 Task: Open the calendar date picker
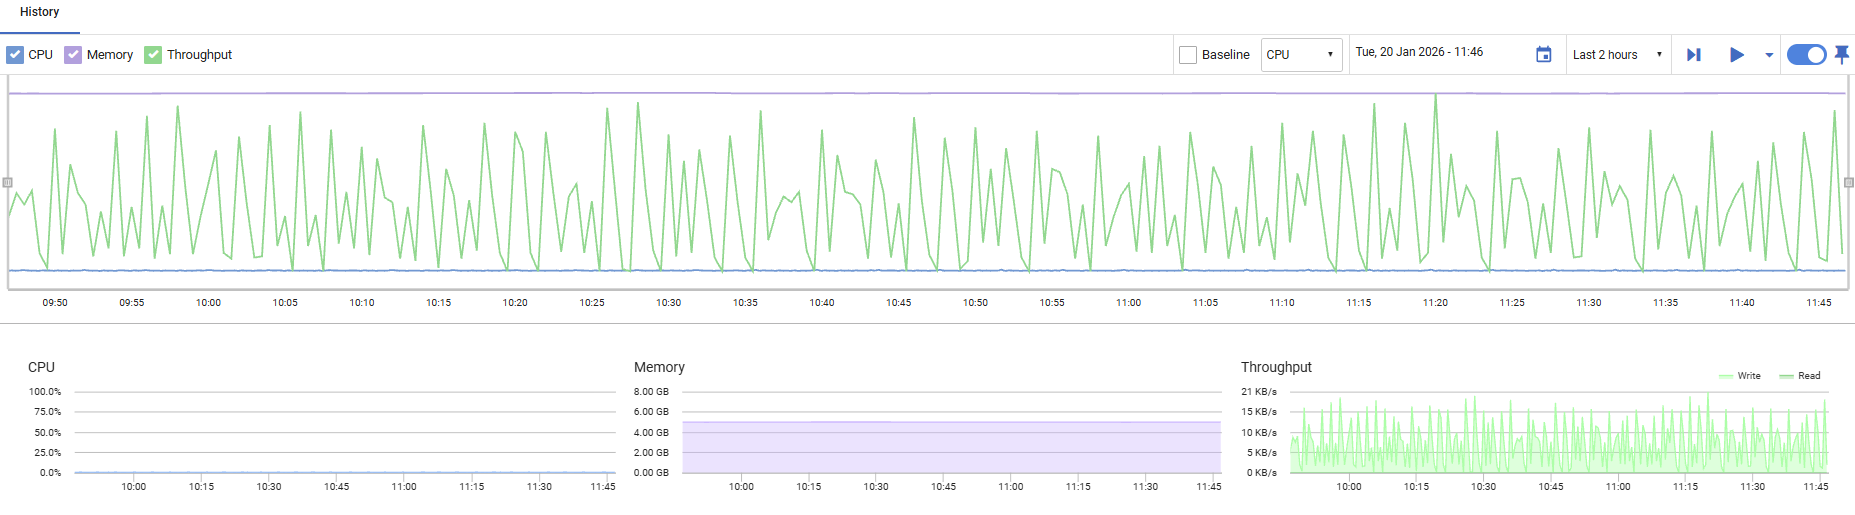tap(1543, 55)
